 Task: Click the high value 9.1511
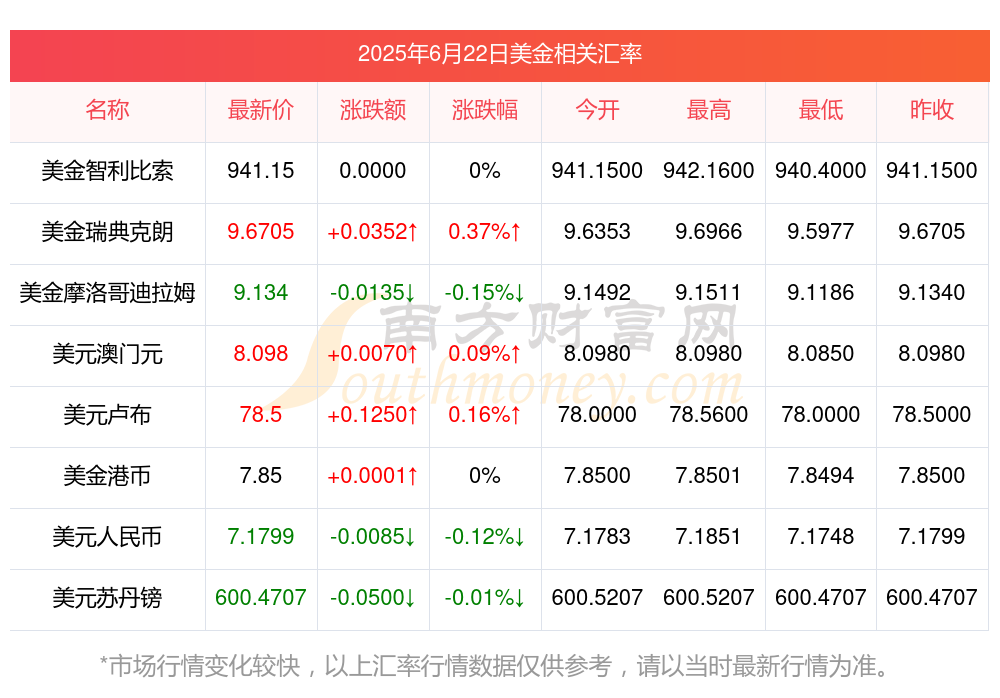[x=709, y=293]
